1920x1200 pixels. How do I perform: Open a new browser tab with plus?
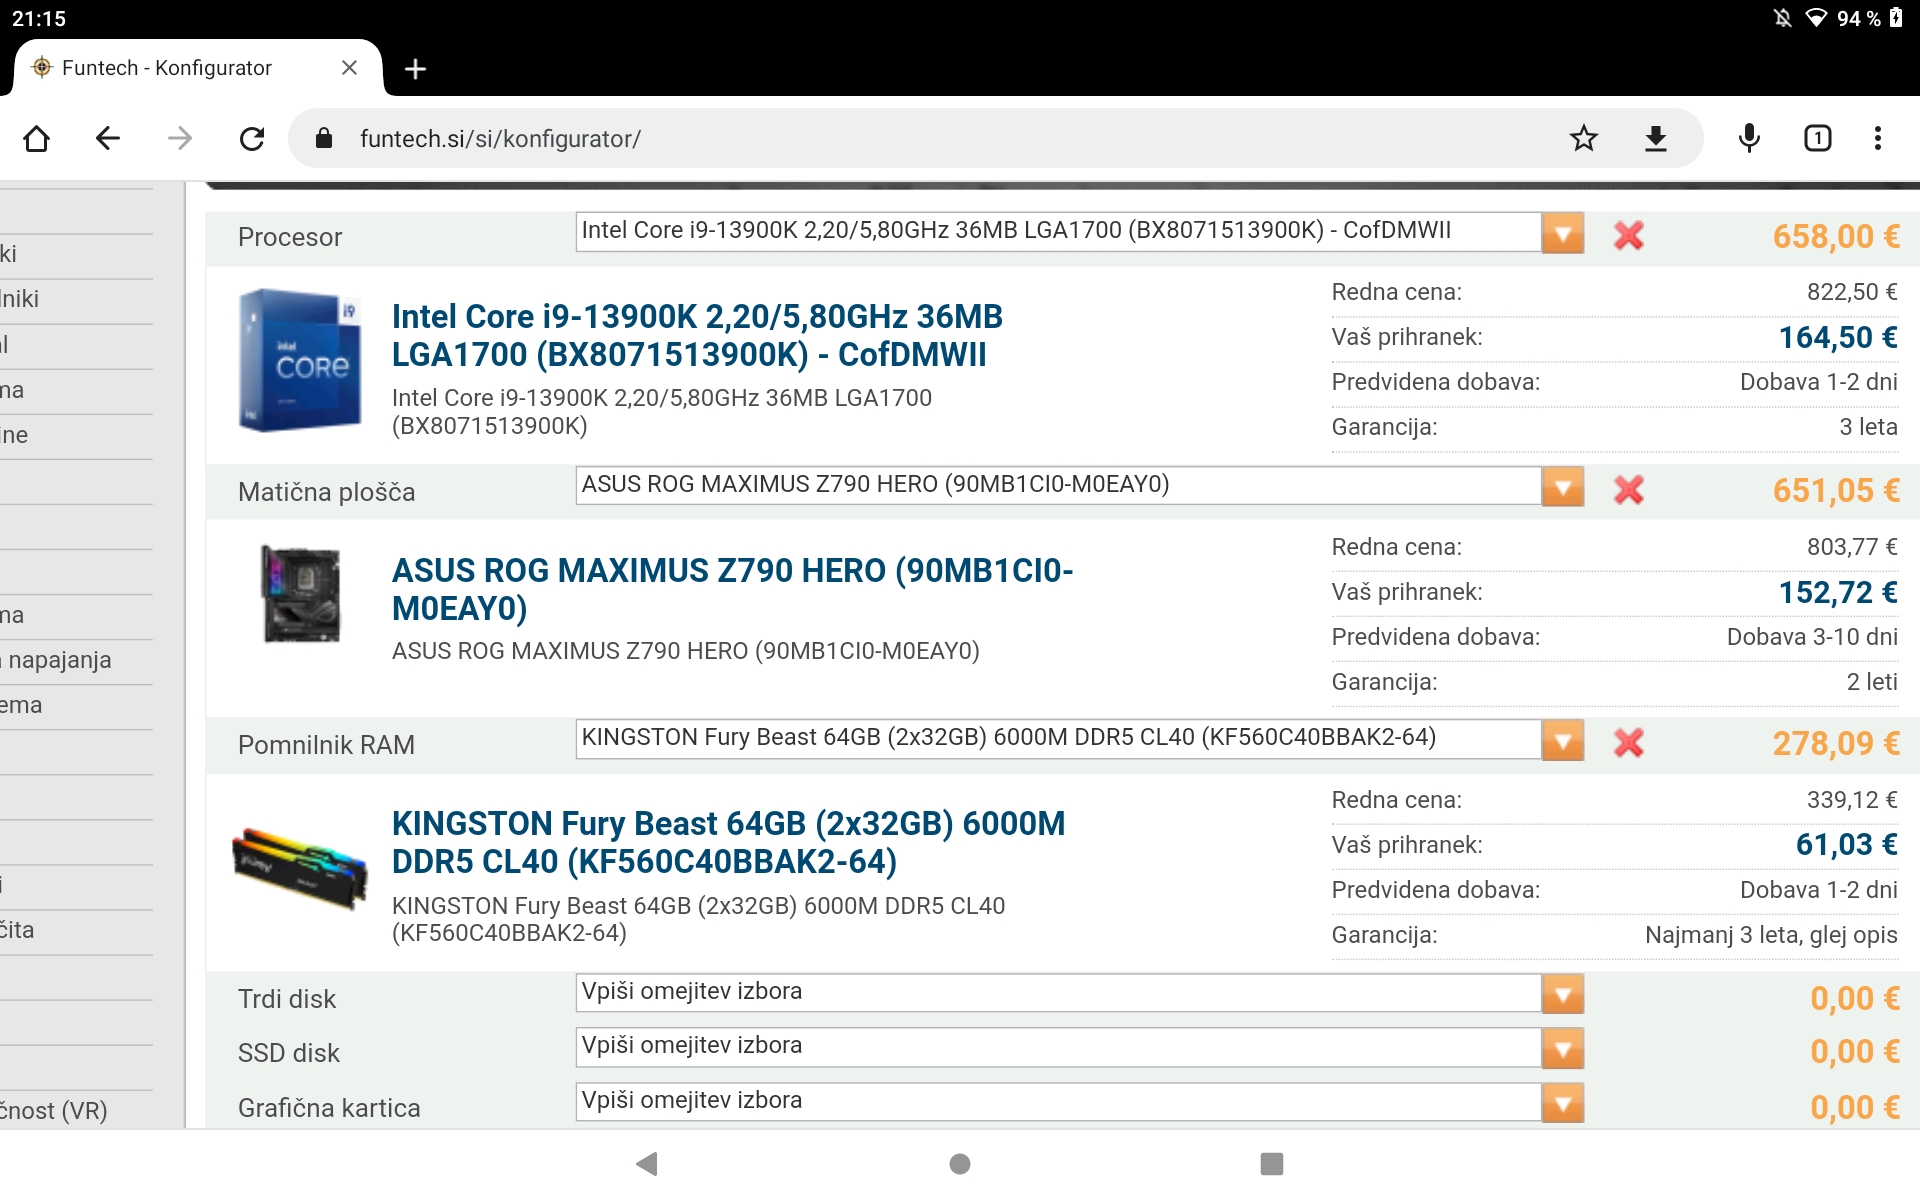click(x=416, y=69)
